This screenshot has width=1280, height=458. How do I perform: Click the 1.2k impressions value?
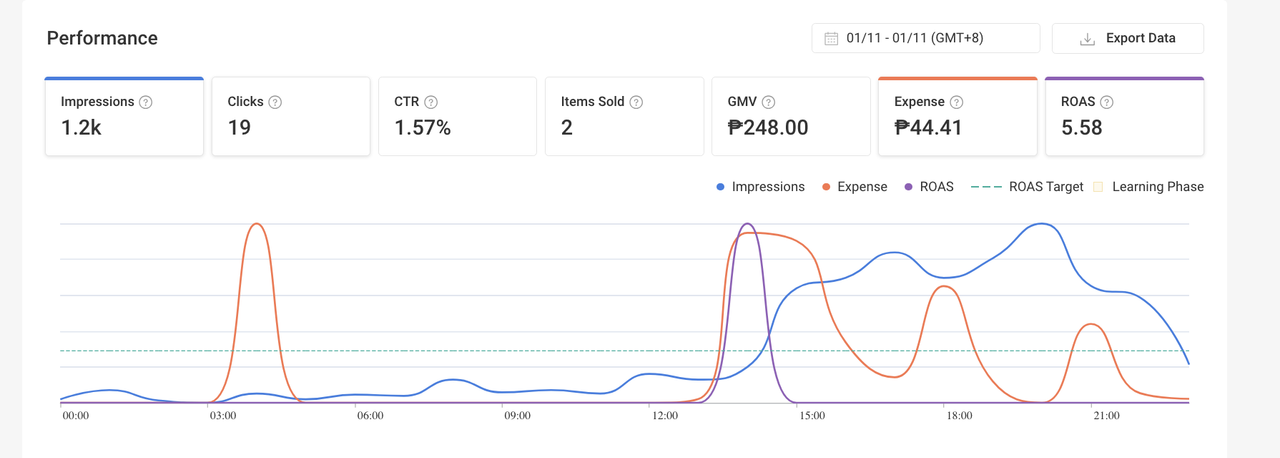pos(81,128)
